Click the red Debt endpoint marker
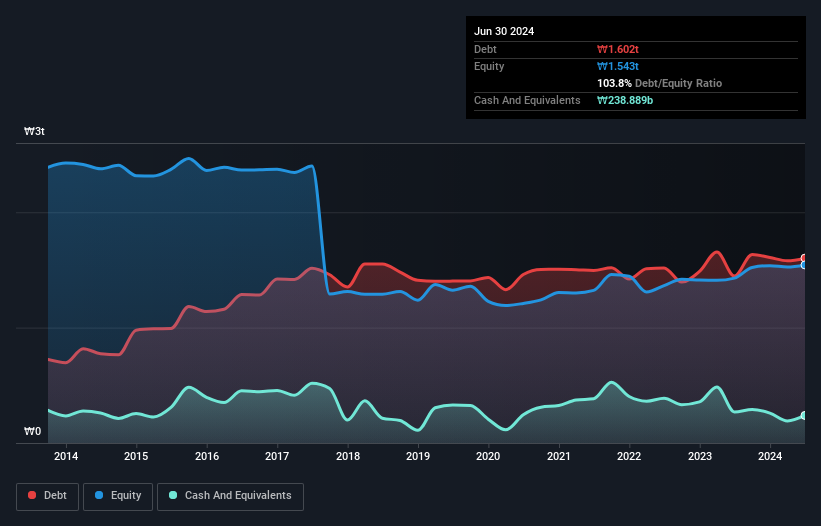Image resolution: width=821 pixels, height=526 pixels. pos(804,258)
